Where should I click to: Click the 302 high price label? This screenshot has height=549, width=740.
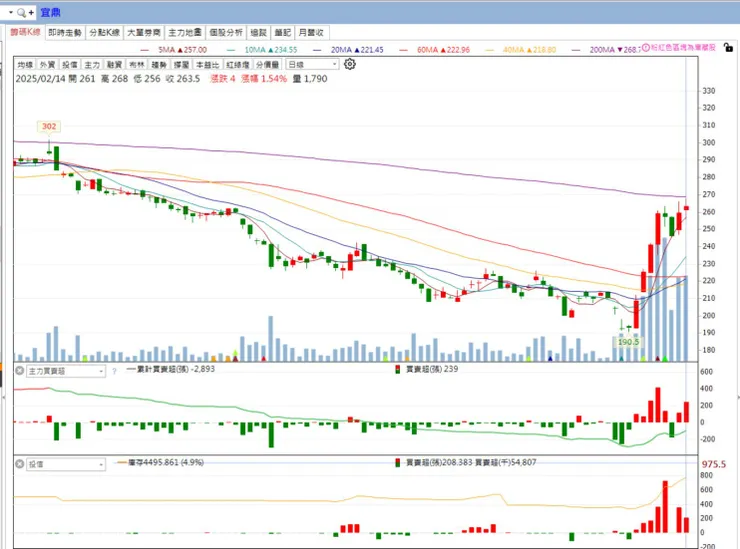coord(49,126)
